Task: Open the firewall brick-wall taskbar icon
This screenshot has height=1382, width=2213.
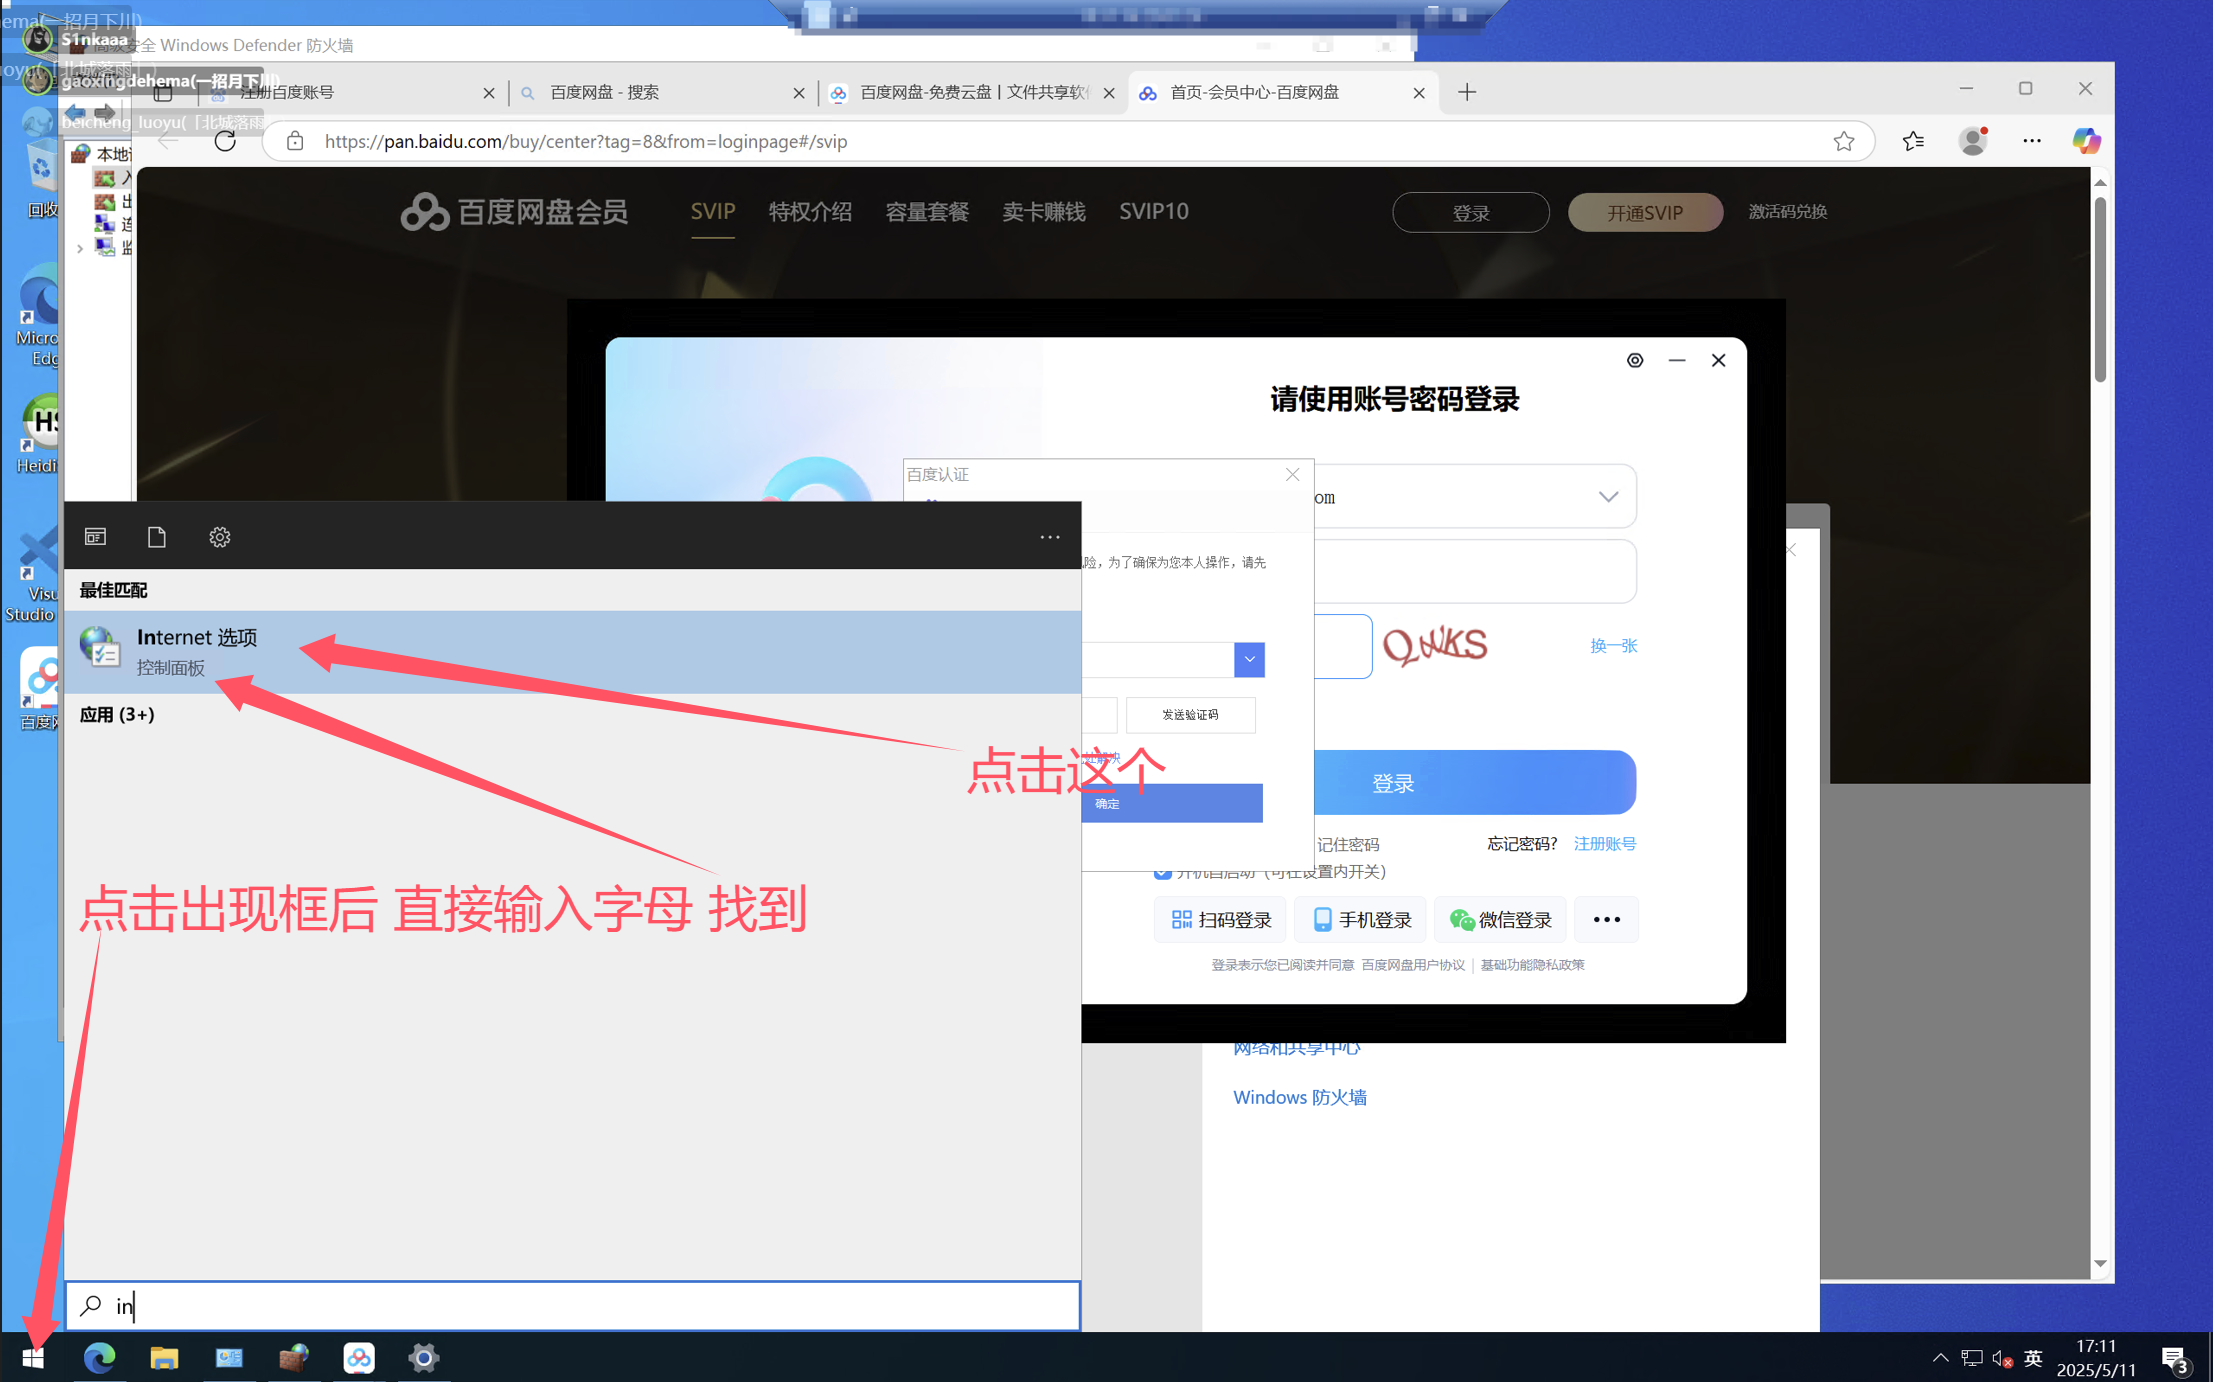Action: (294, 1357)
